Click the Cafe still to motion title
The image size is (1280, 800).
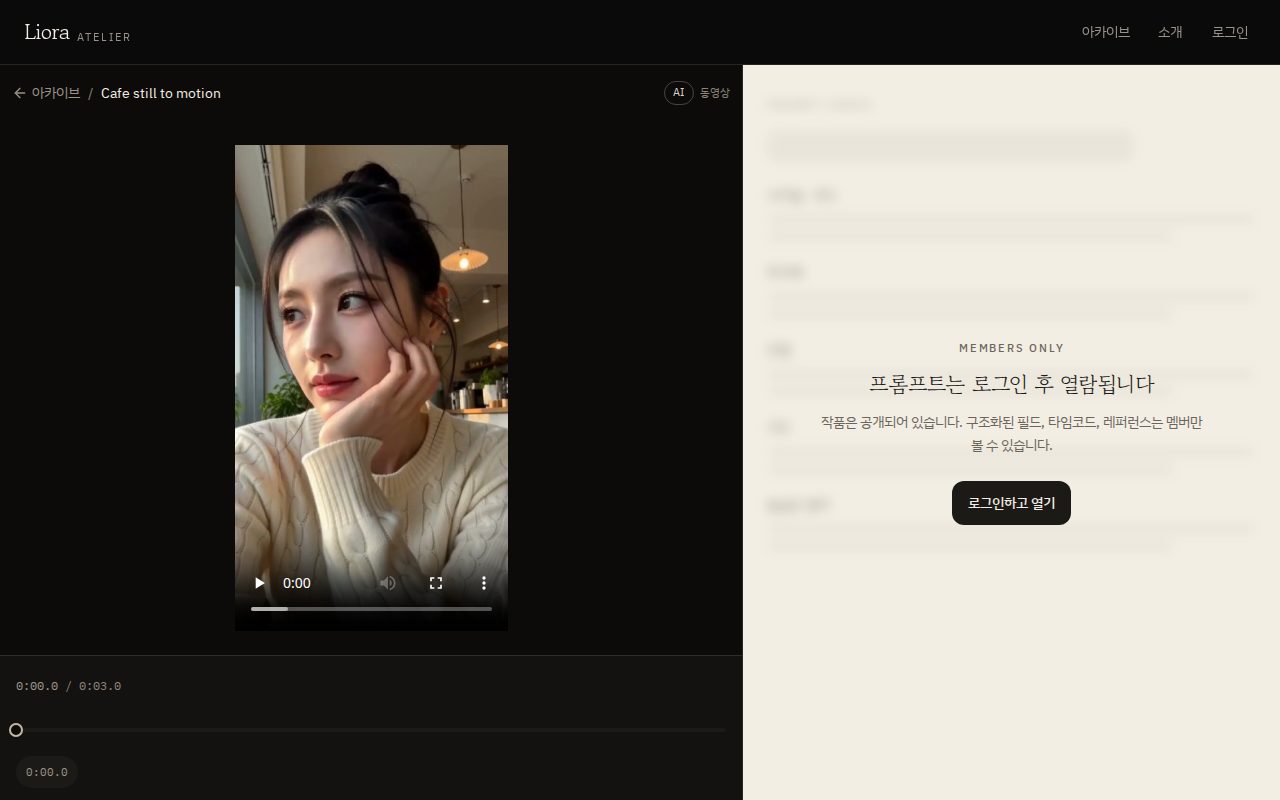tap(161, 93)
